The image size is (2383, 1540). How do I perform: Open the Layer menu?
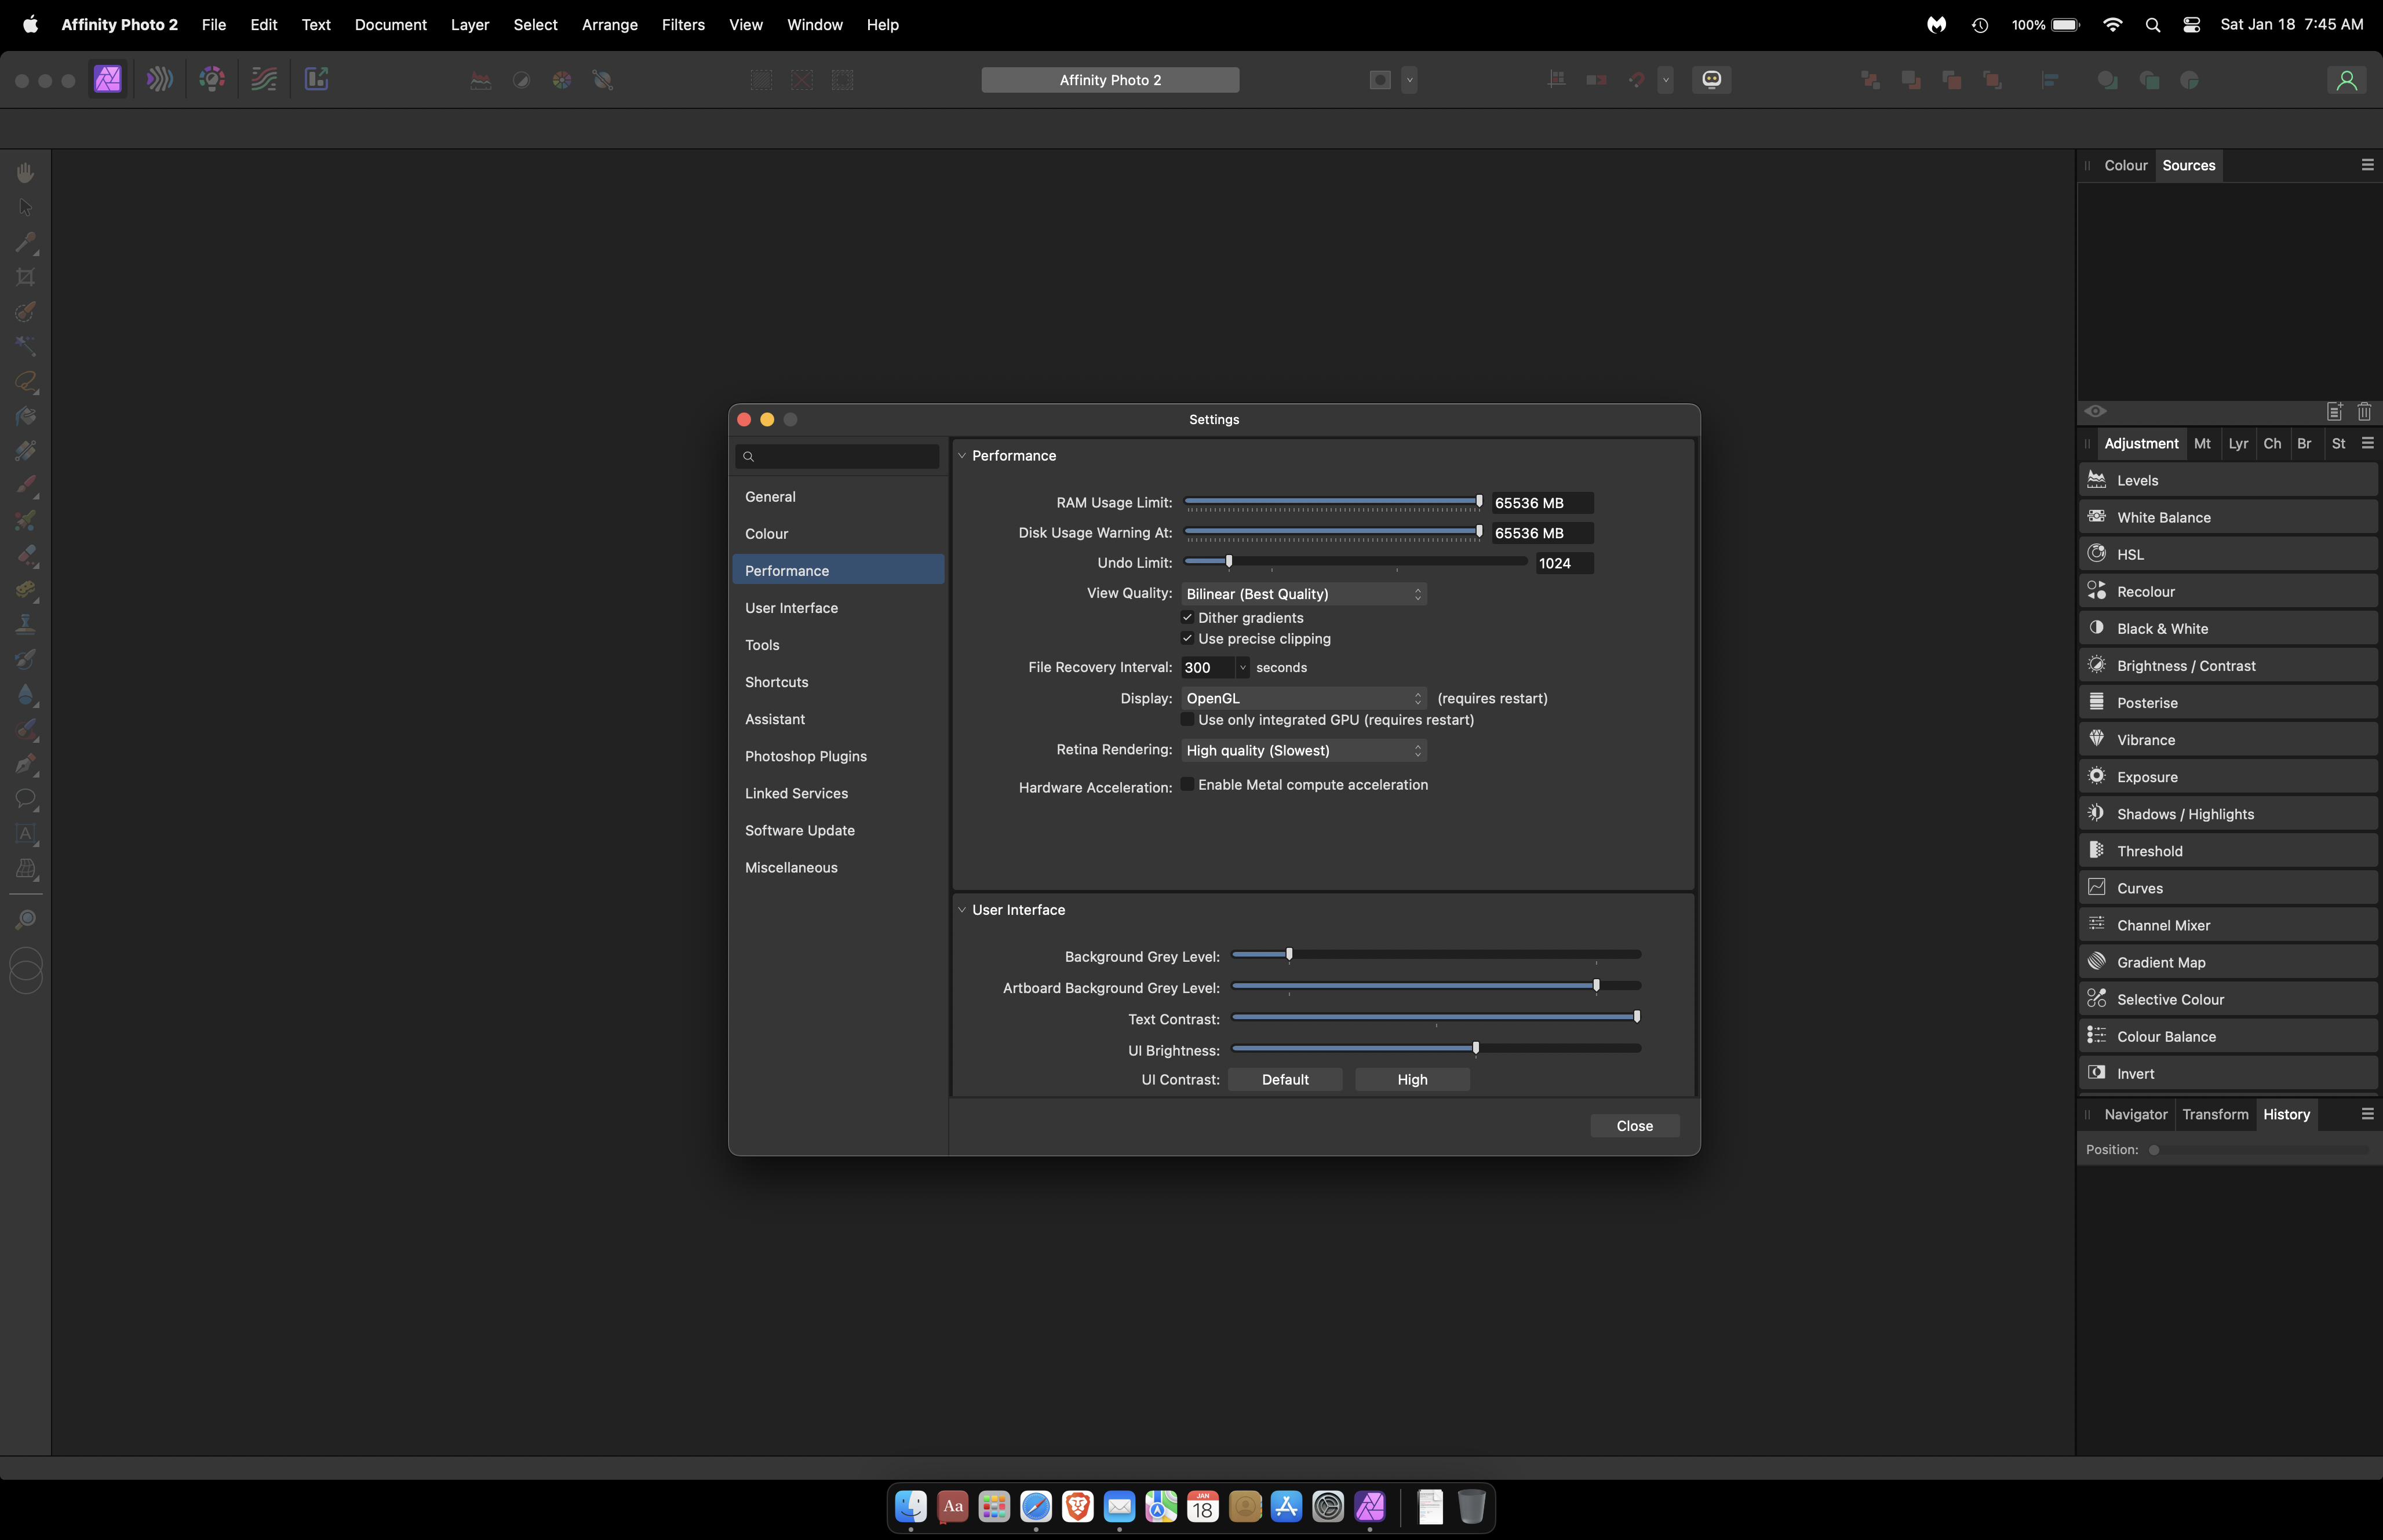tap(469, 25)
